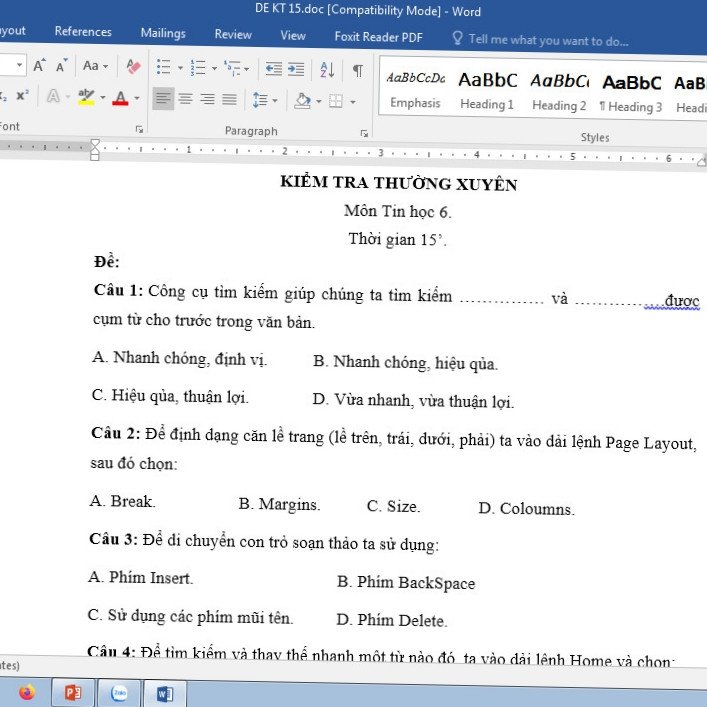
Task: Click the Sort A-Z icon
Action: tap(327, 70)
